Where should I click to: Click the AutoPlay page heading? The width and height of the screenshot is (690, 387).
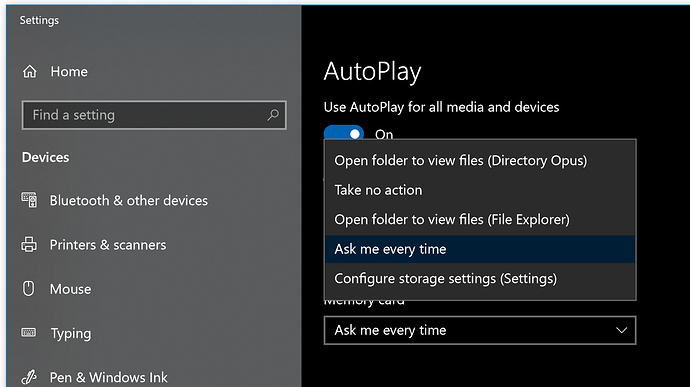point(372,72)
